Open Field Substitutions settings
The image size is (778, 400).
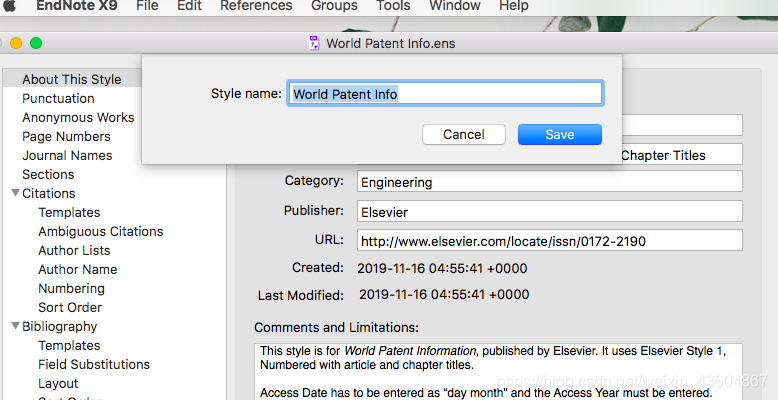94,364
